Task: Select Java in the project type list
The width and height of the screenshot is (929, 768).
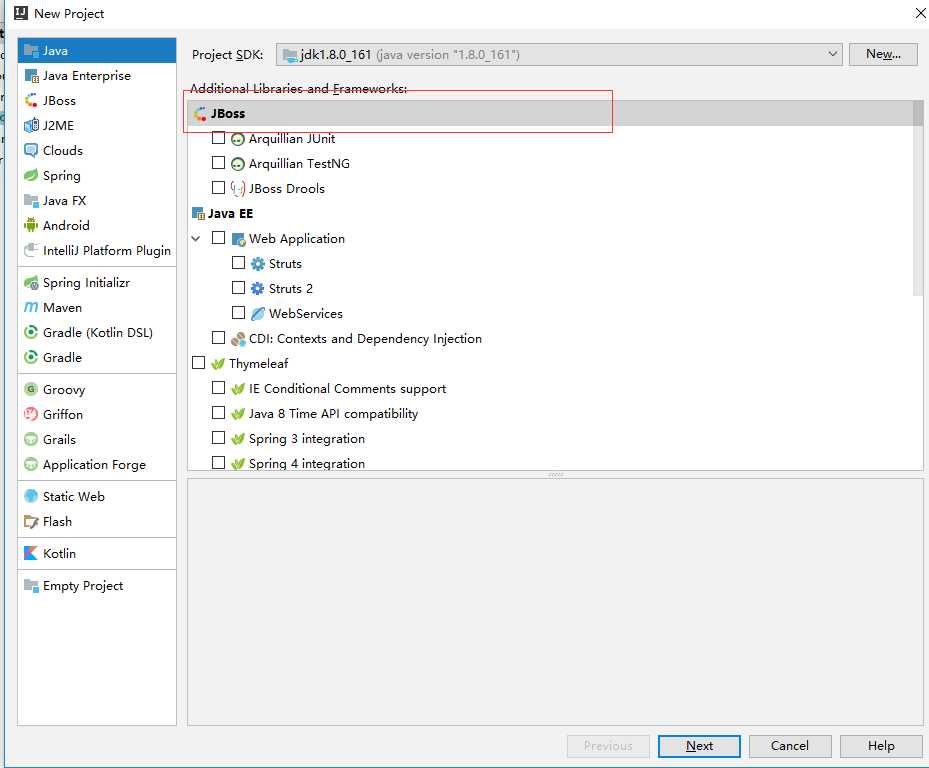Action: coord(97,51)
